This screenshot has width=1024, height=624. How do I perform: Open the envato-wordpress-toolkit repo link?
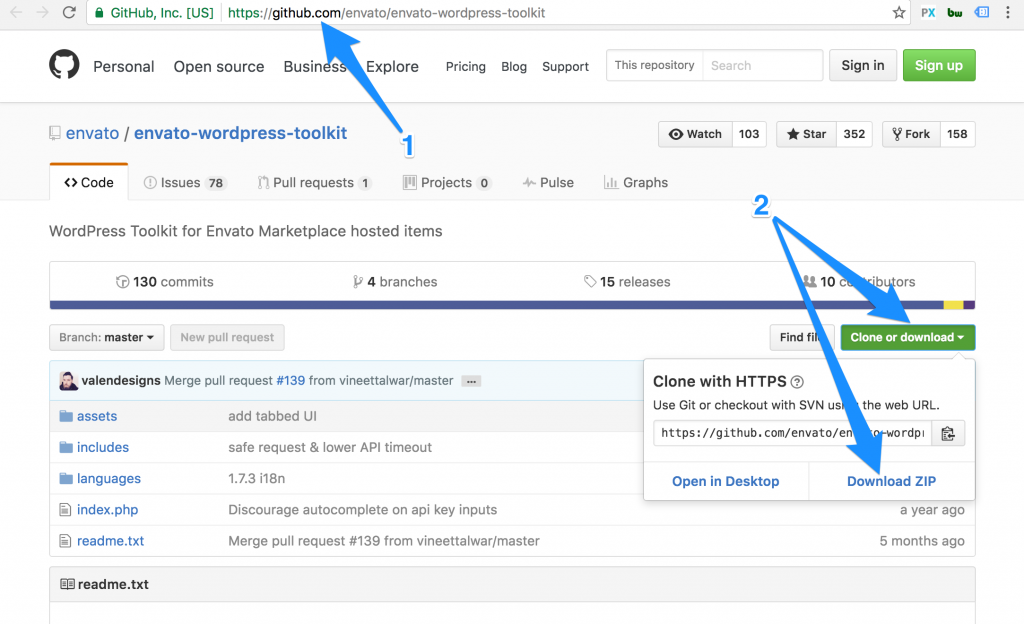pos(240,133)
